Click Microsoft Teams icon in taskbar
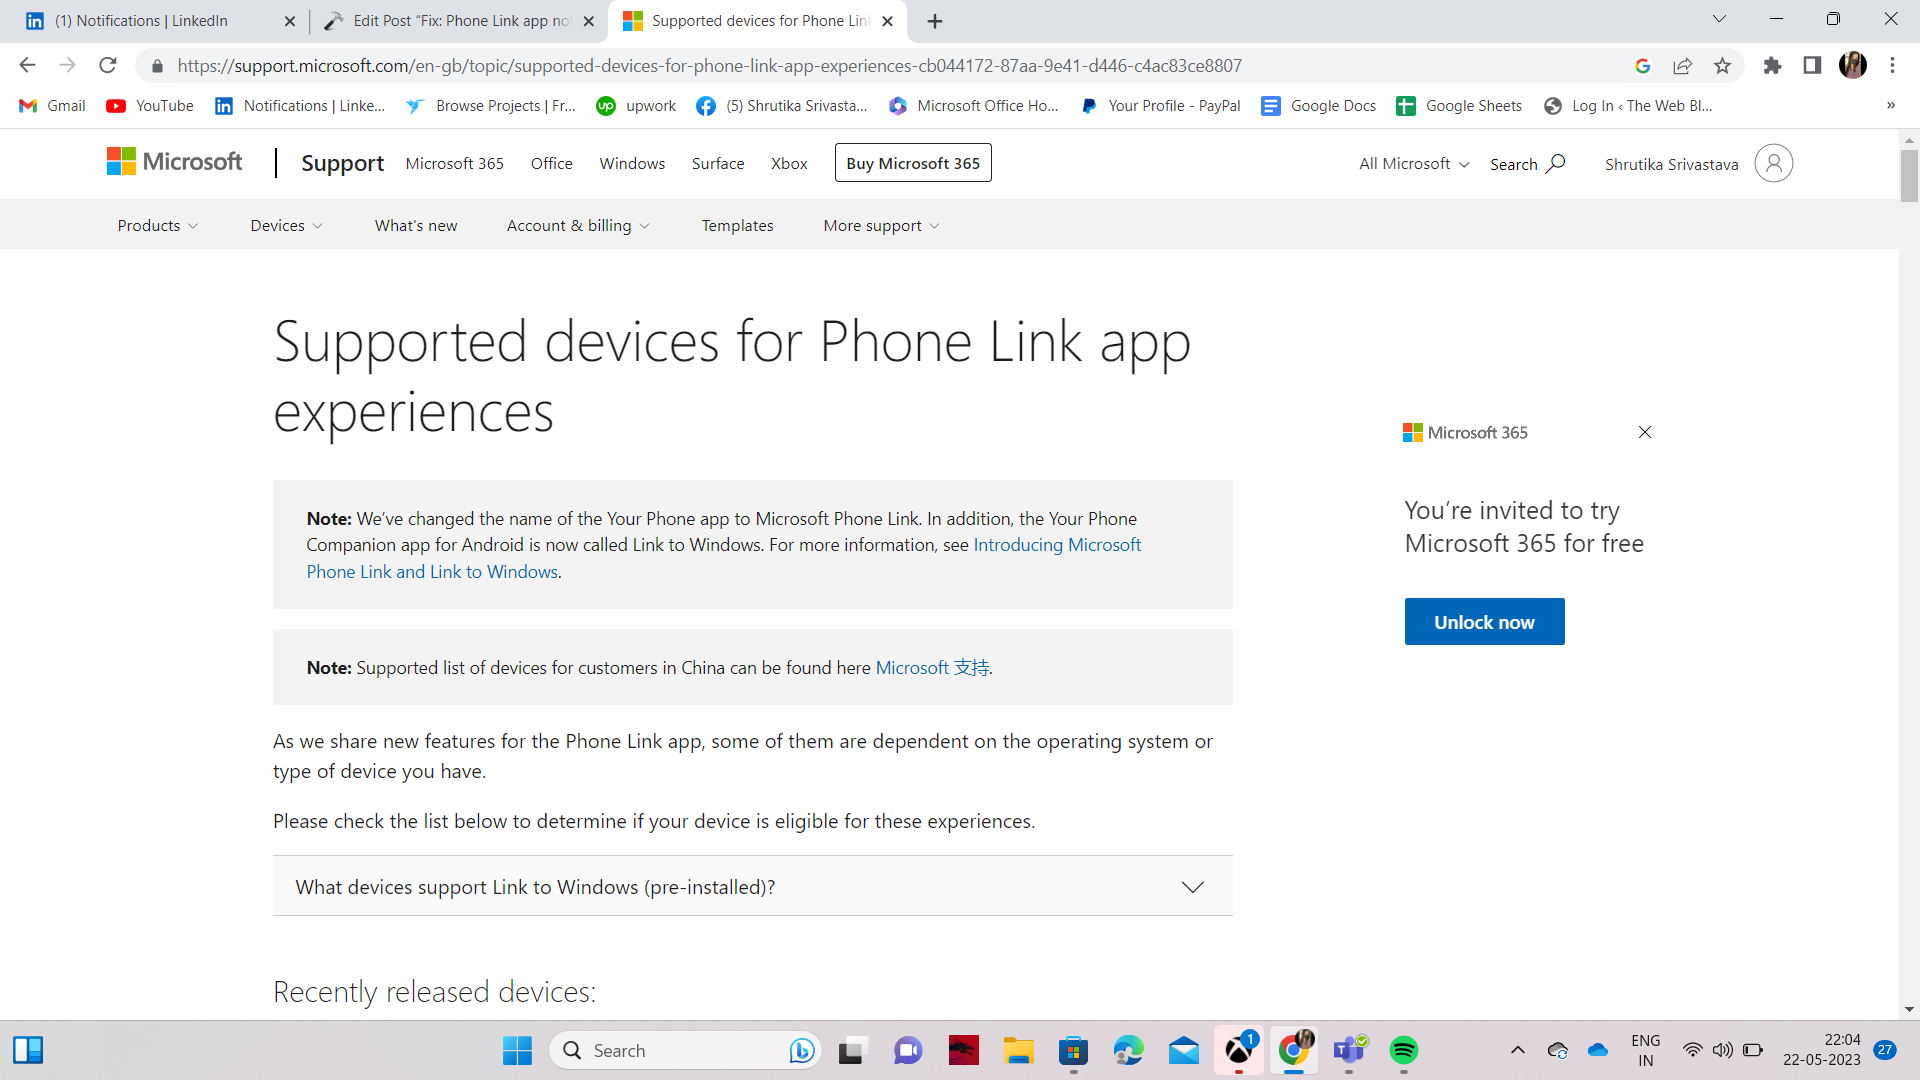1920x1080 pixels. coord(1349,1050)
